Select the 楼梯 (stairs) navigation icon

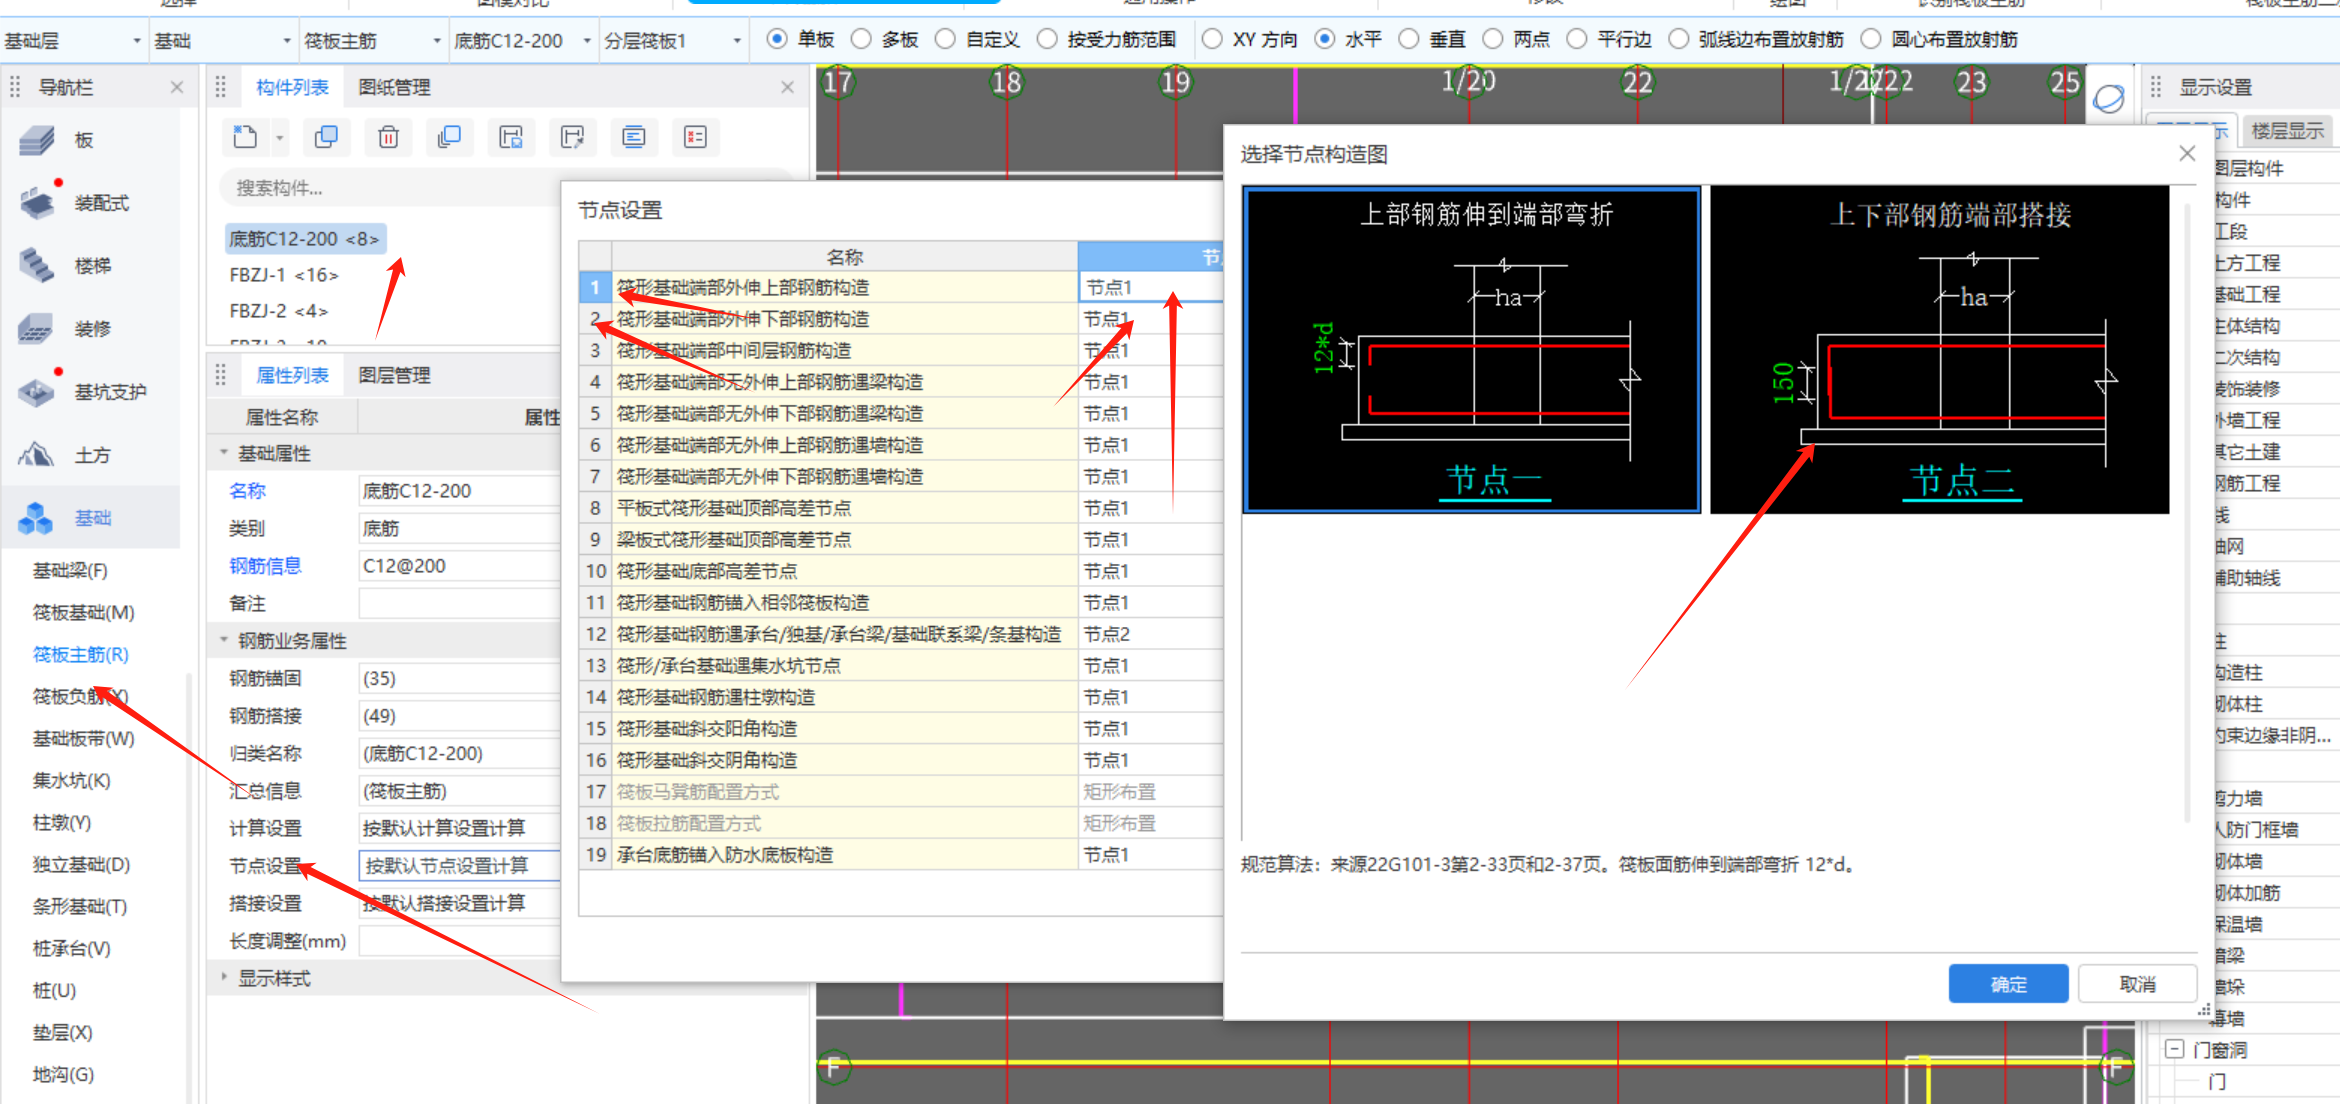(37, 266)
